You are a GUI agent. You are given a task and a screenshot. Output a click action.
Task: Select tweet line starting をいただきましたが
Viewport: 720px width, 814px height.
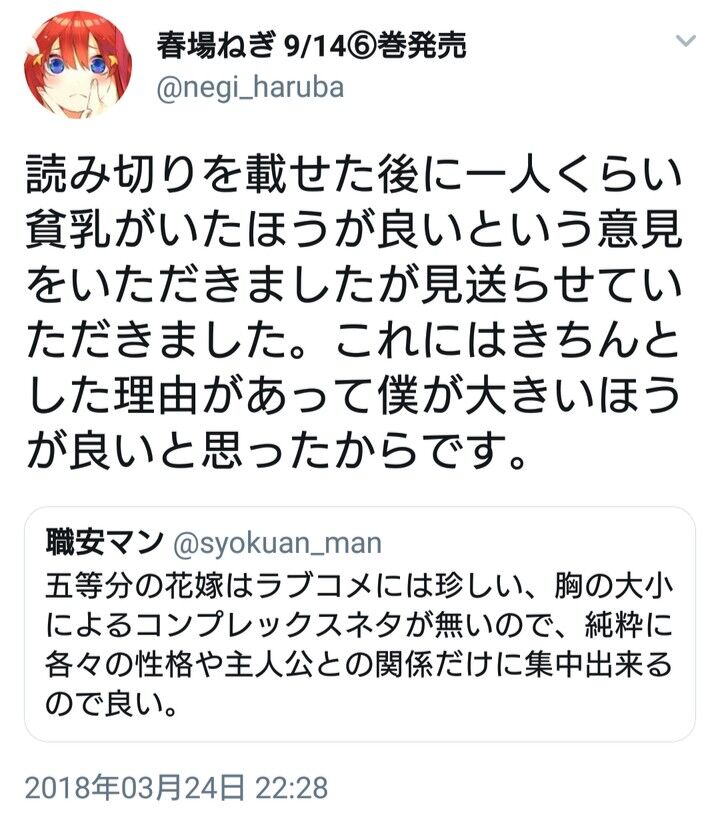coord(354,286)
